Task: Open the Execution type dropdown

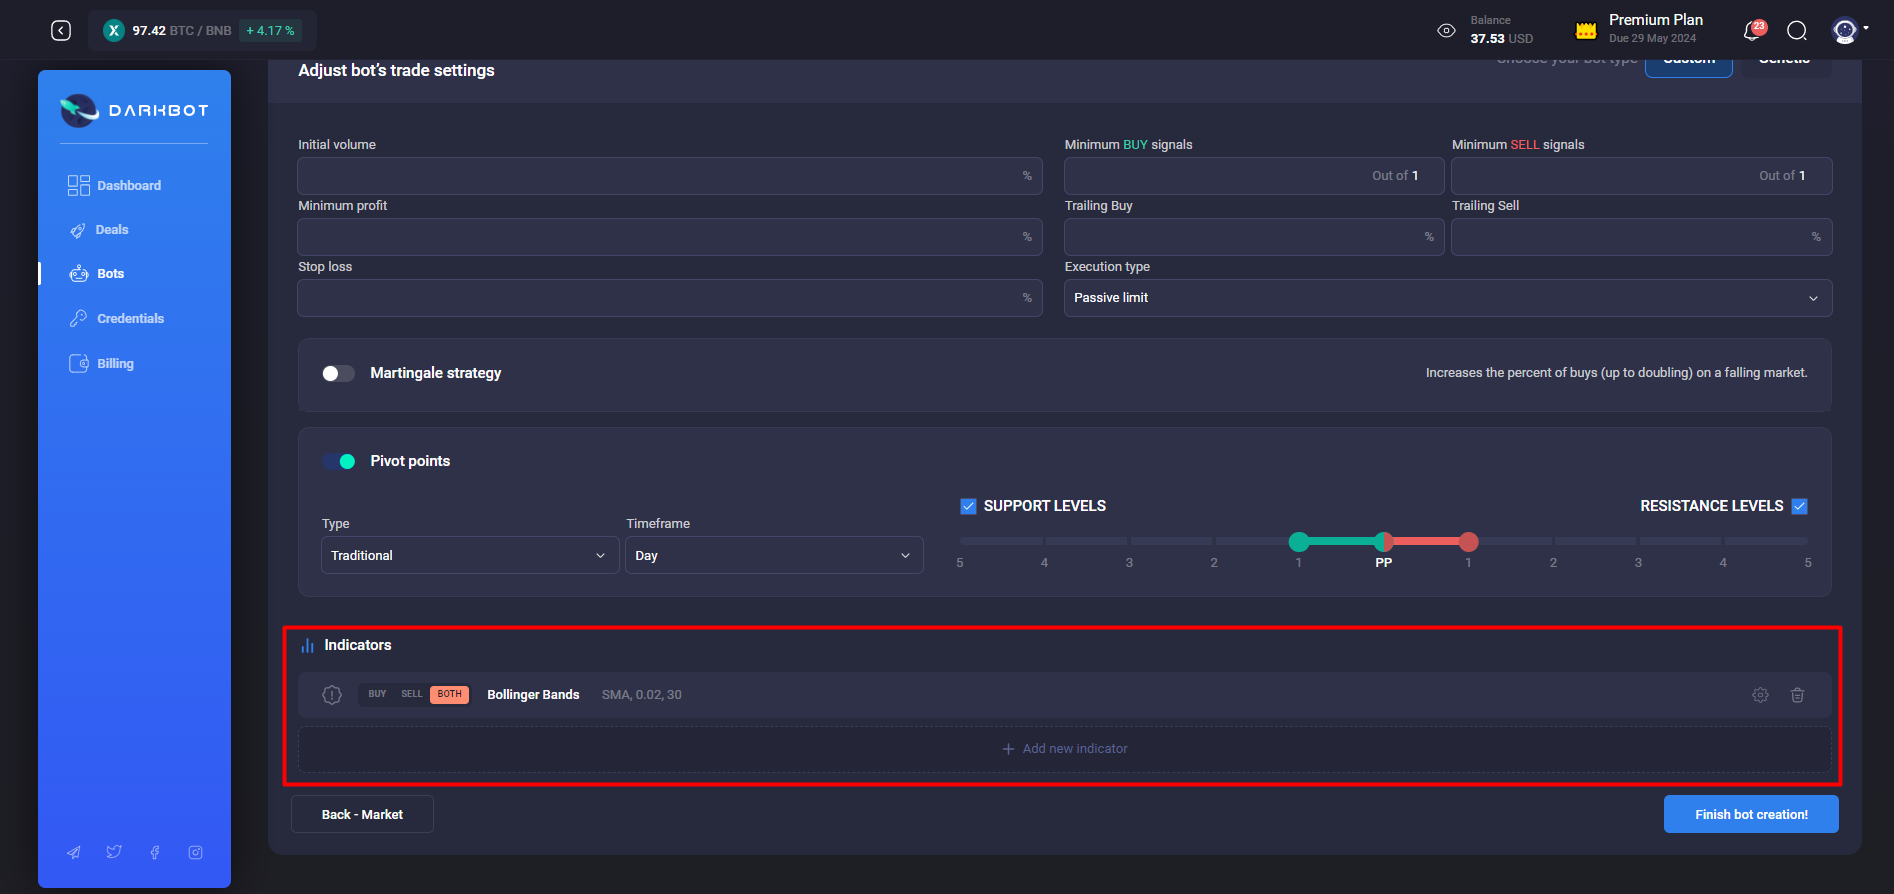Action: pos(1447,298)
